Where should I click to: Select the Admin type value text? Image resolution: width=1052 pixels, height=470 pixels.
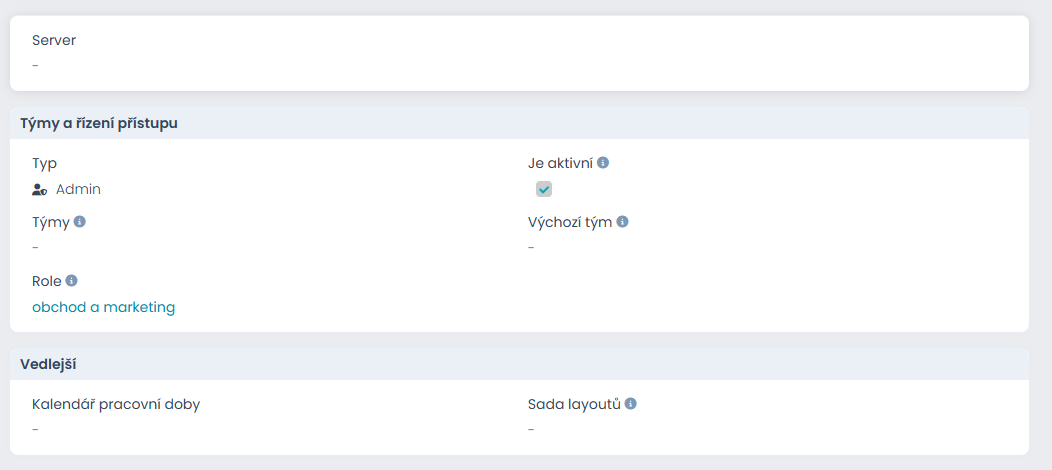pos(78,189)
